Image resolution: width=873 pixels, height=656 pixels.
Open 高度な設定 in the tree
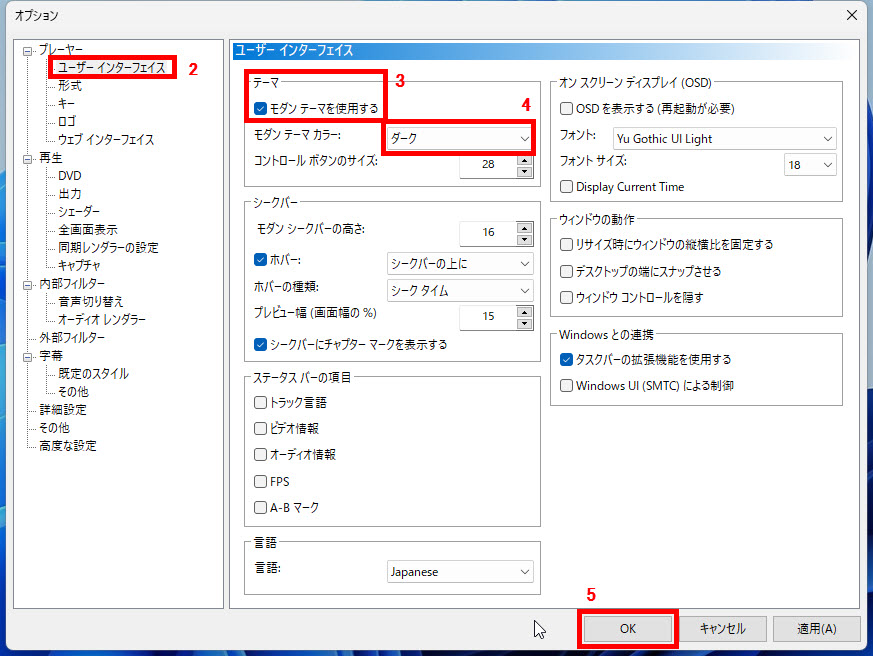[68, 446]
